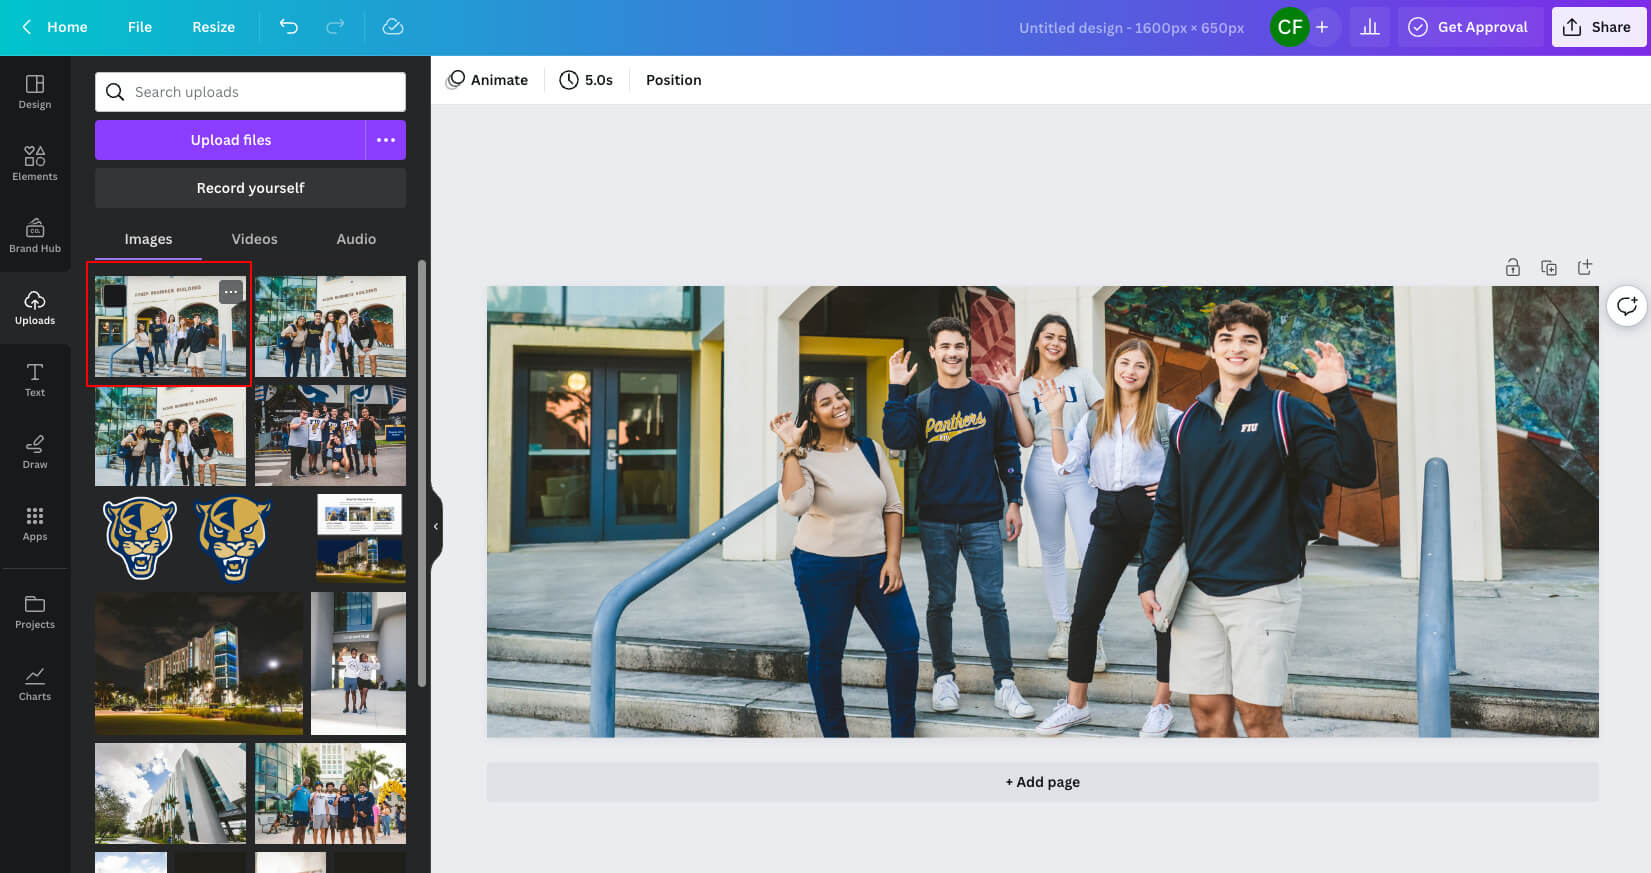
Task: Open the Draw tool
Action: 35,451
